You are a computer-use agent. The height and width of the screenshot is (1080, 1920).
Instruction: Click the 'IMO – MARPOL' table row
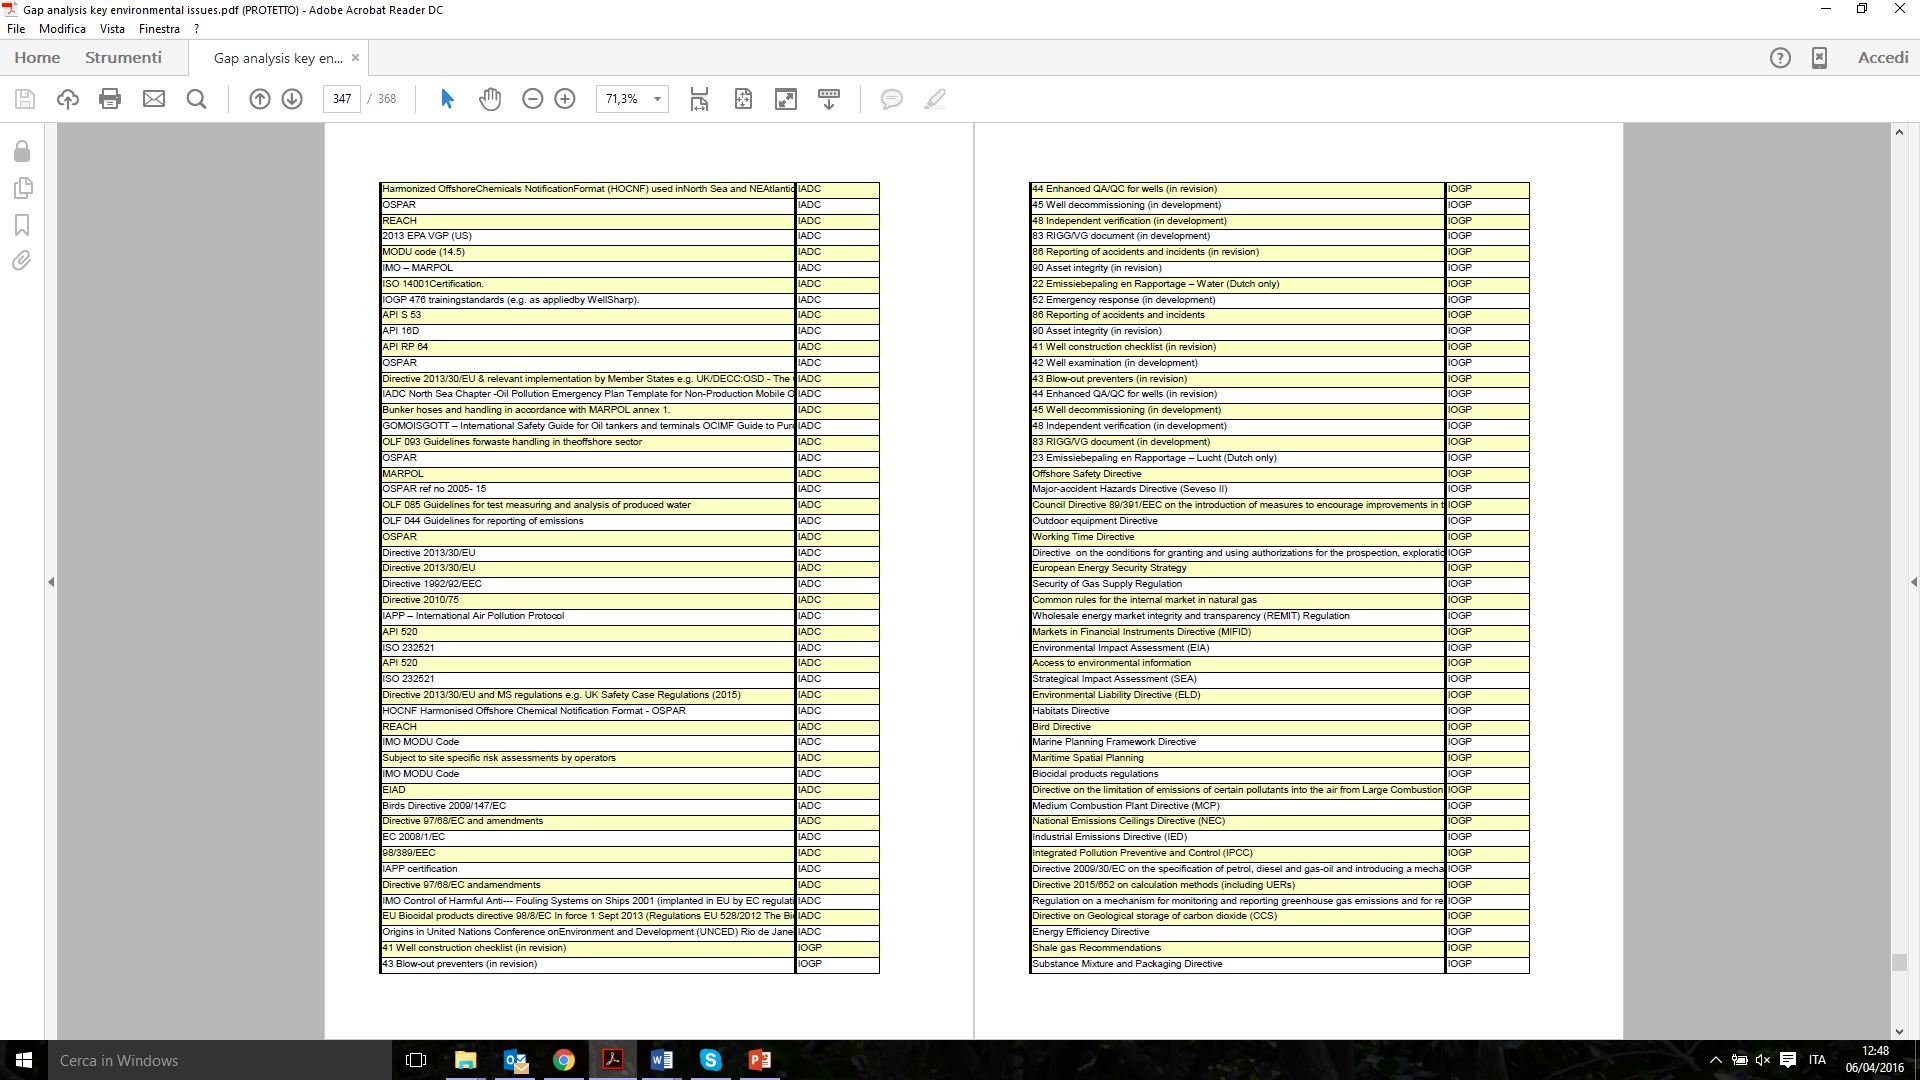click(x=629, y=268)
